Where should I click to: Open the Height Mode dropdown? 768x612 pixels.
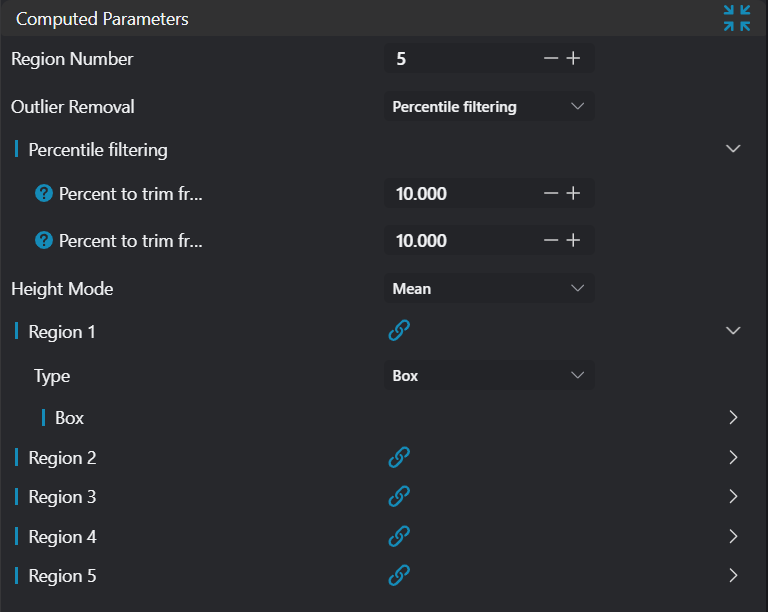pos(489,288)
